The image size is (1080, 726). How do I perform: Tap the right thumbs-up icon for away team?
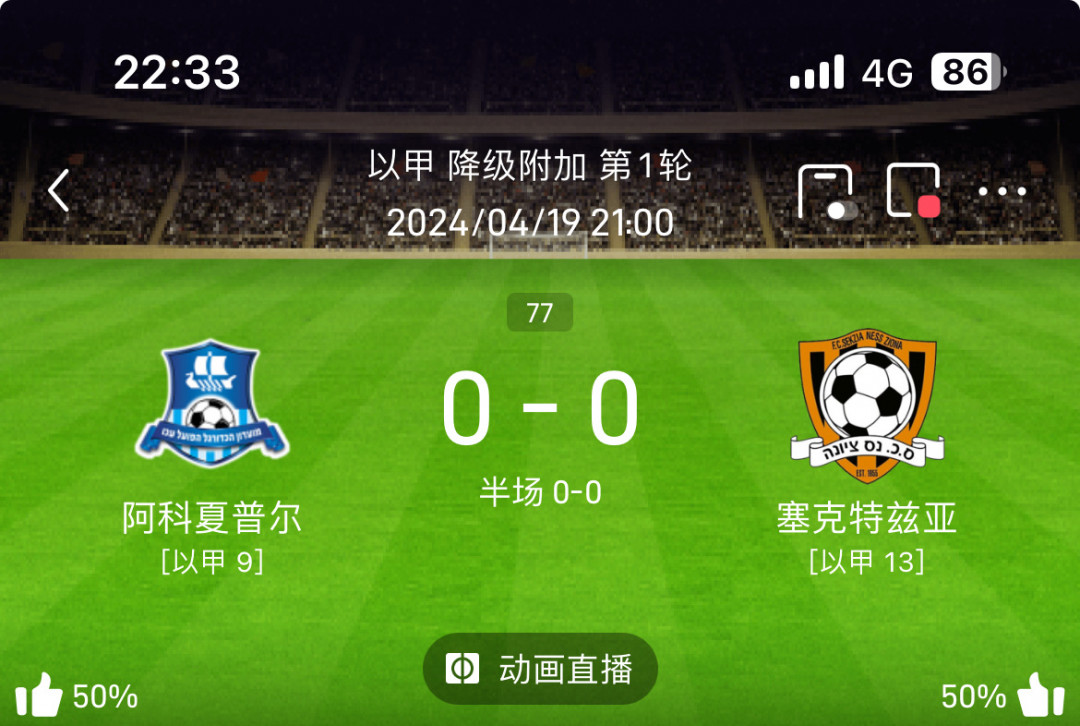1041,695
